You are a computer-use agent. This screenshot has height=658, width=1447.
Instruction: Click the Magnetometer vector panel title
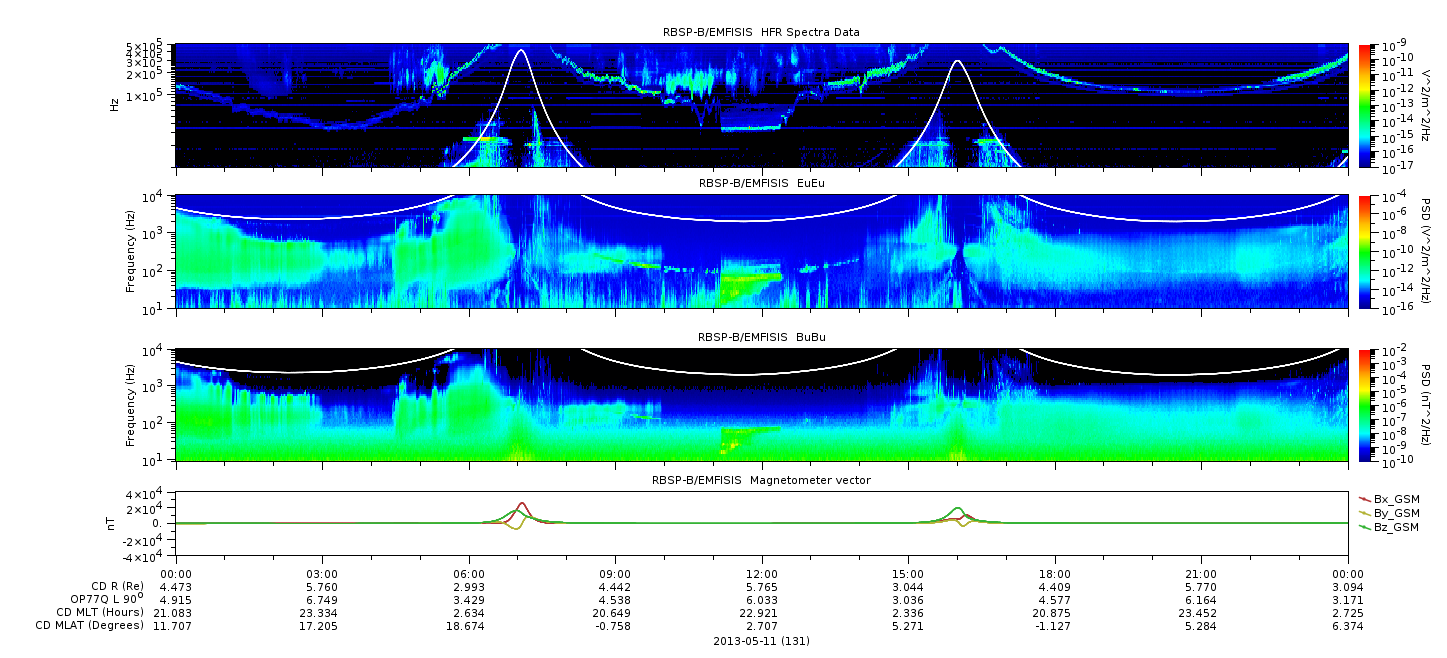pyautogui.click(x=761, y=480)
